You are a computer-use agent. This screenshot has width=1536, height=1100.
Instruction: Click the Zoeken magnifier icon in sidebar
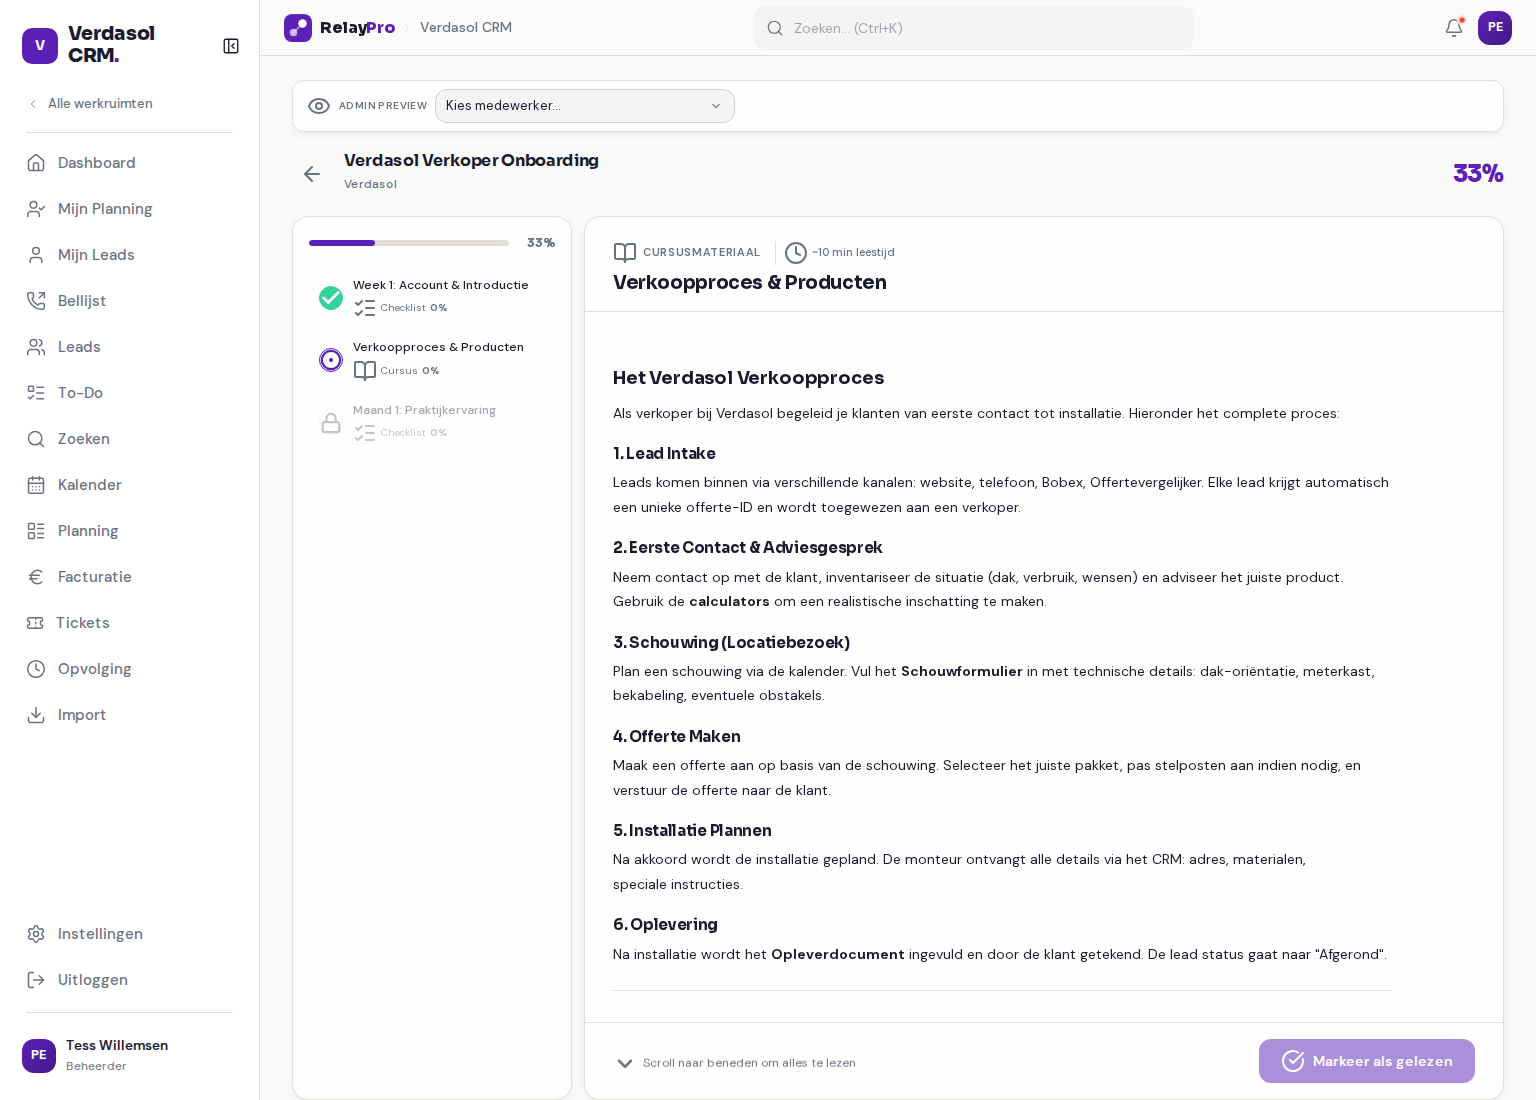pyautogui.click(x=36, y=439)
